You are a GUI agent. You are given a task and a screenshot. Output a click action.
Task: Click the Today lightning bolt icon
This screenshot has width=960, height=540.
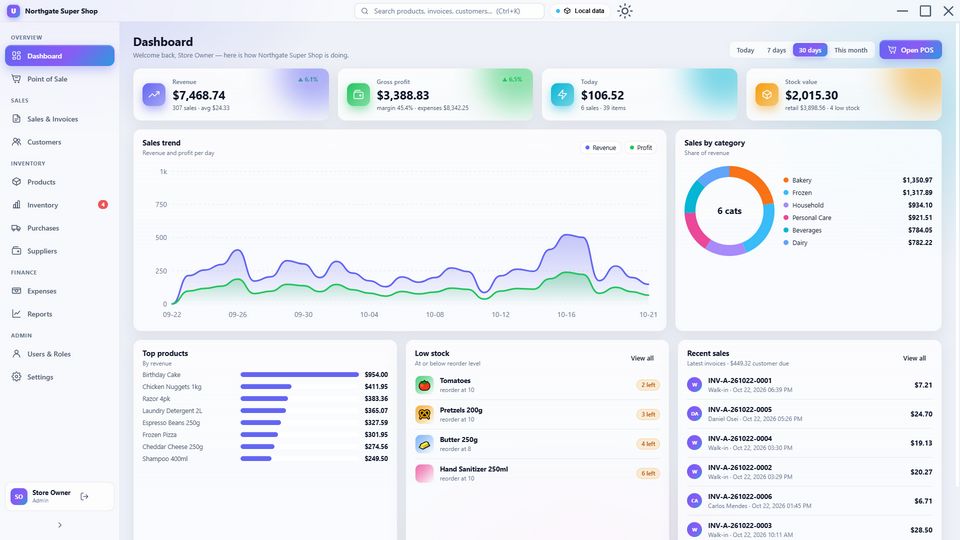coord(562,95)
